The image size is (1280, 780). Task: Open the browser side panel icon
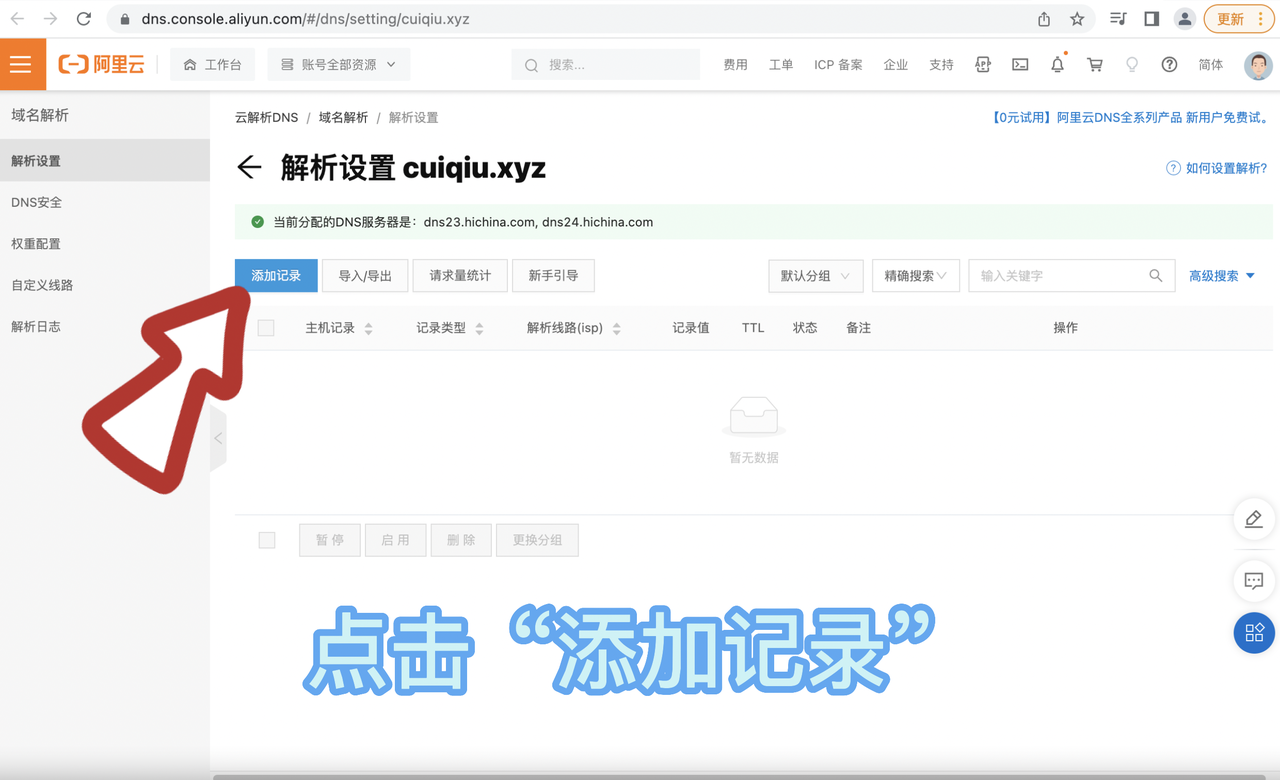(1151, 19)
